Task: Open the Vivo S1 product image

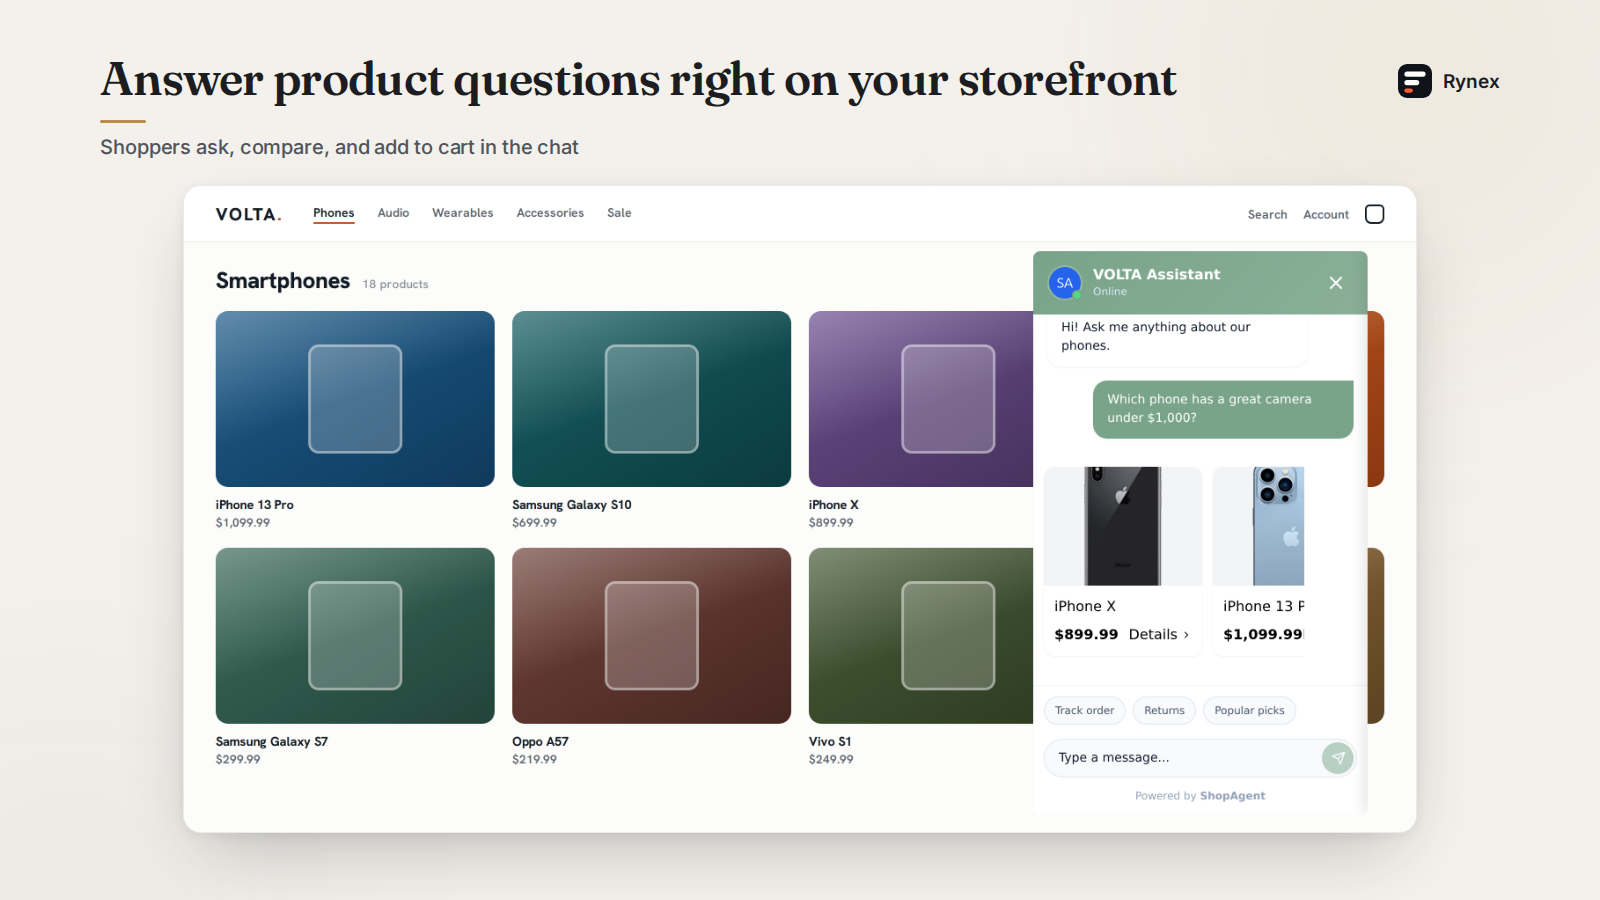Action: (x=921, y=636)
